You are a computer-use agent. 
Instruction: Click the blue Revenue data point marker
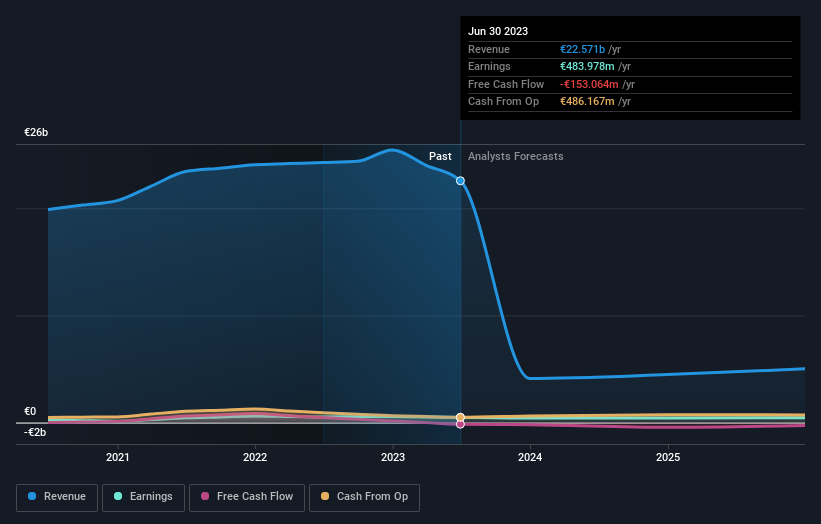(460, 181)
